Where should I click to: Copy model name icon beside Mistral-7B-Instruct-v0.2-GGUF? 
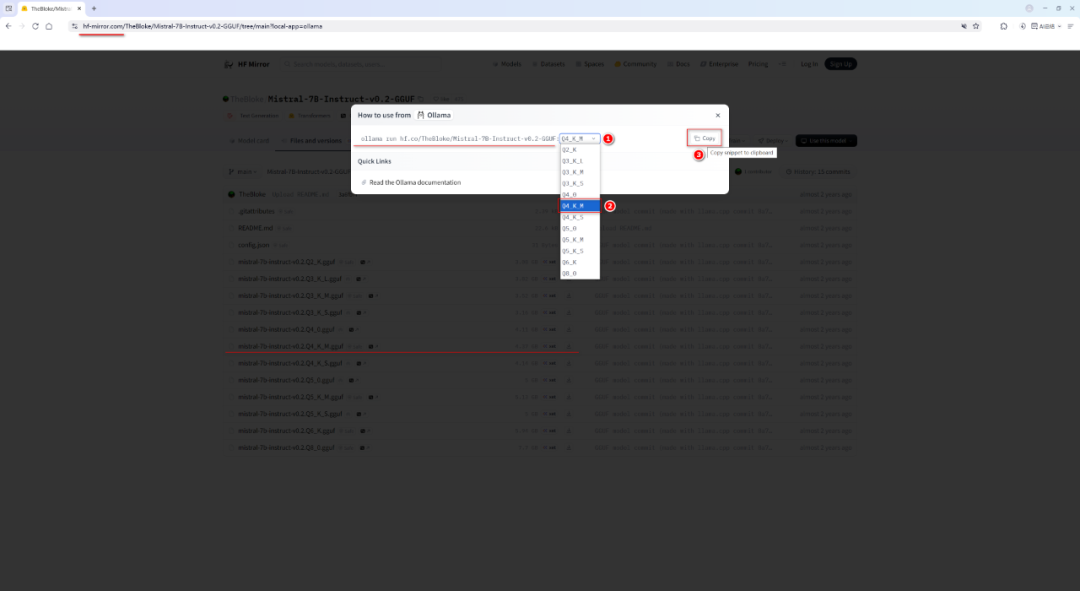click(421, 99)
